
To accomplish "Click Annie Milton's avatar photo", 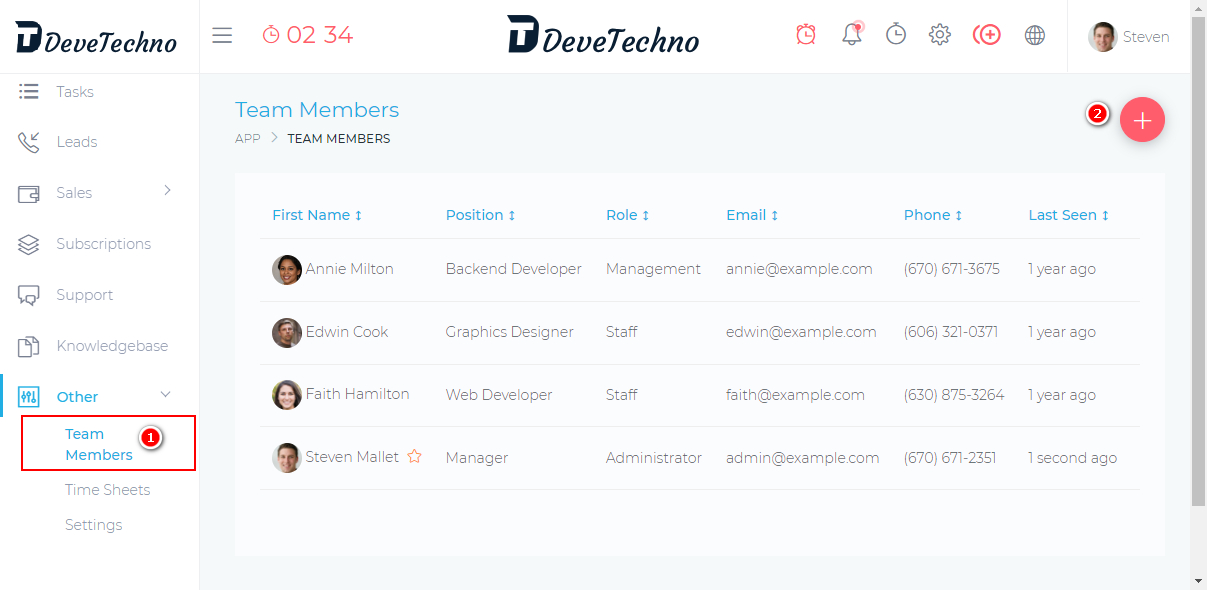I will pos(287,270).
